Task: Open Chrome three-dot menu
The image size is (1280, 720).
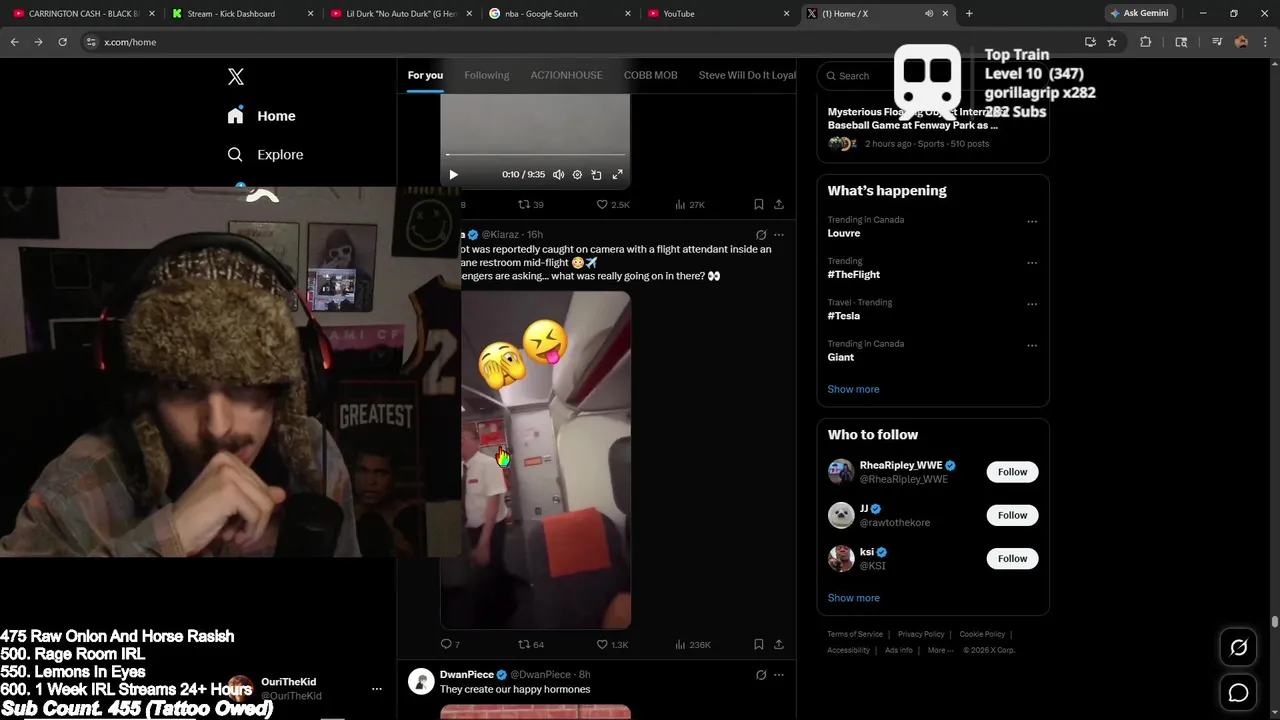Action: tap(1265, 42)
